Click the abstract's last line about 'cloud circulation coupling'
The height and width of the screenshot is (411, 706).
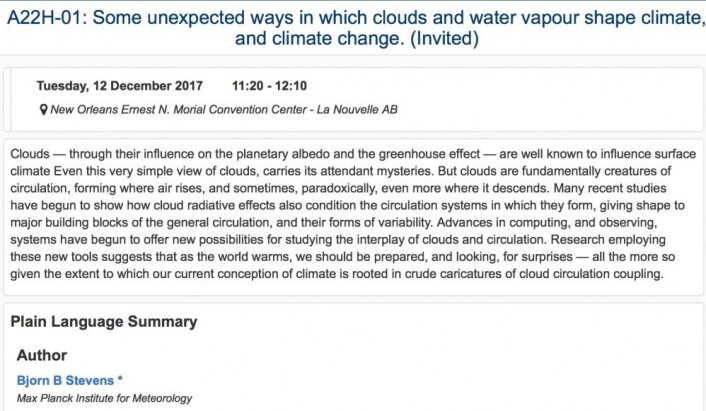(x=337, y=274)
